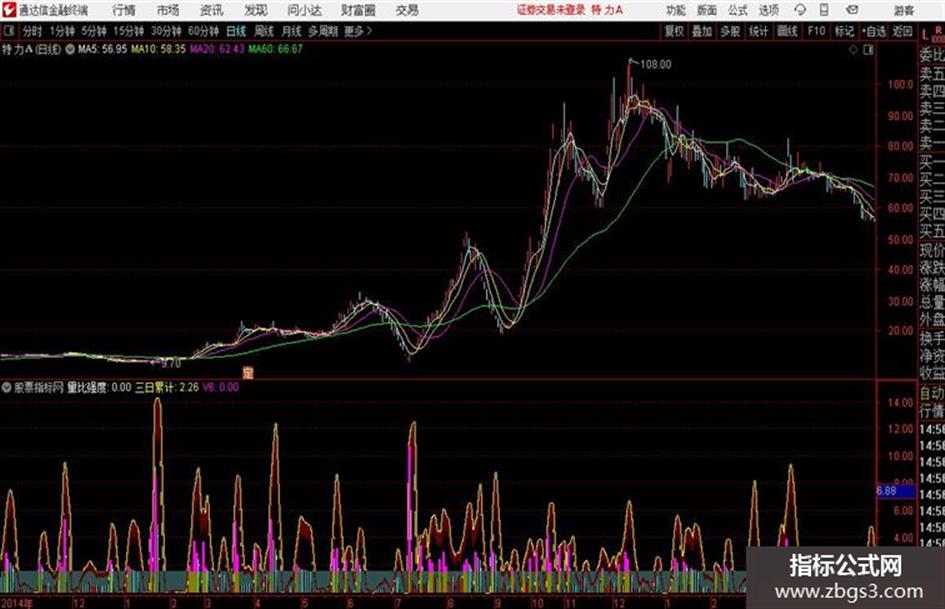The width and height of the screenshot is (945, 609).
Task: Toggle the left sidebar panel icon
Action: (x=8, y=31)
